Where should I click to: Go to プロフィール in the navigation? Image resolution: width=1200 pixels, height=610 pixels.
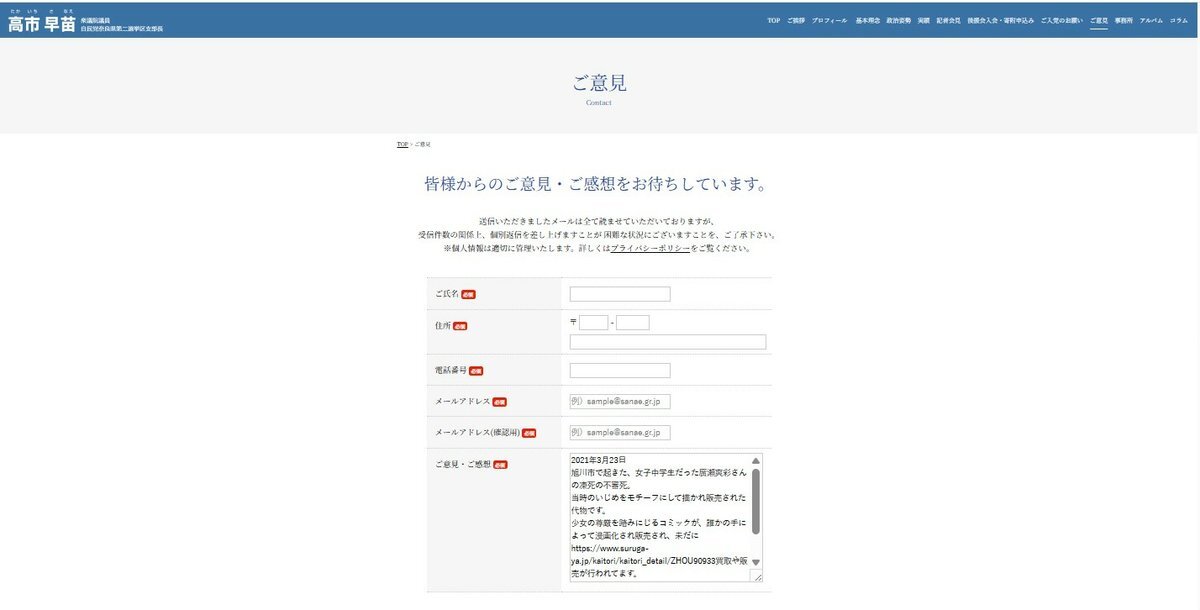830,20
